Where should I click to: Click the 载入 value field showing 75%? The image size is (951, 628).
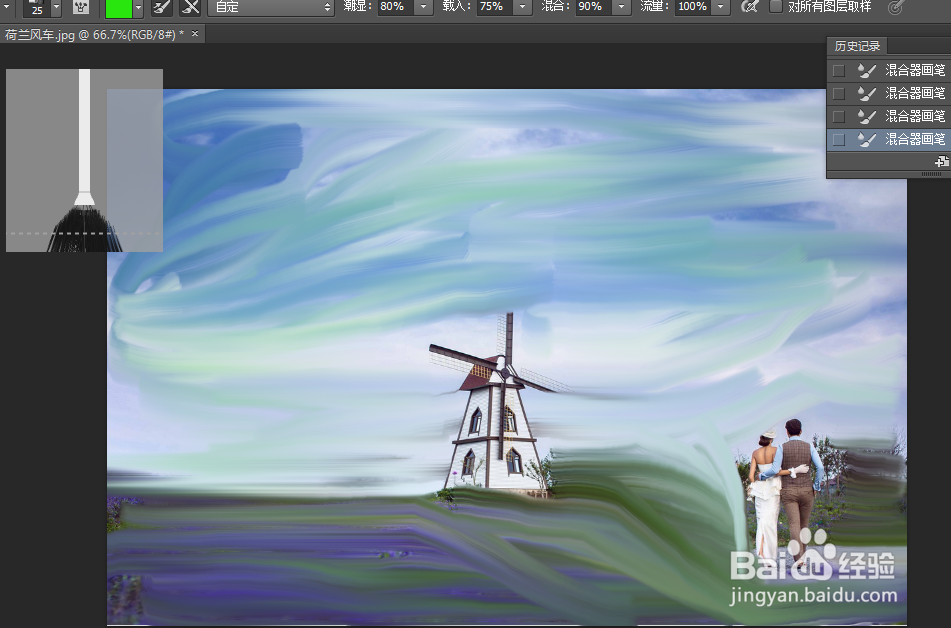click(495, 7)
